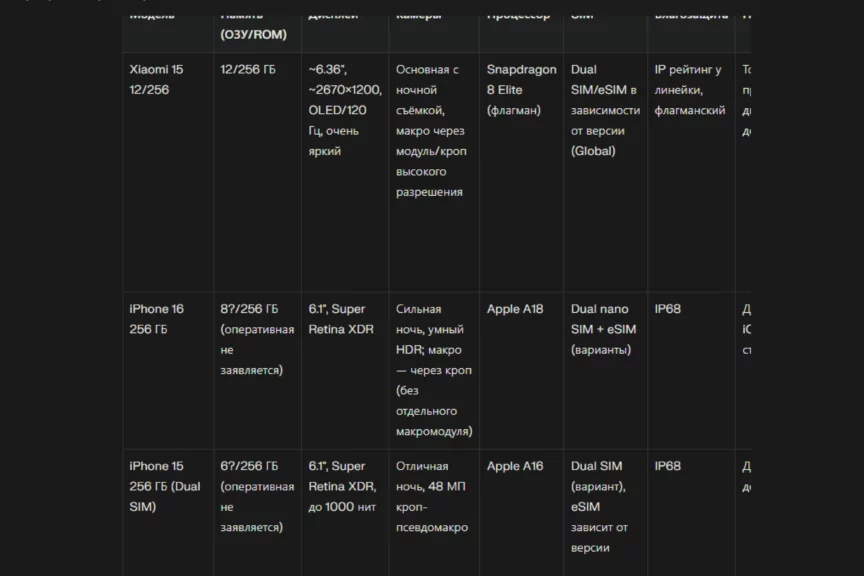This screenshot has height=576, width=864.
Task: Click the camera cell with Отличная ночь, 48 МП
Action: [432, 496]
